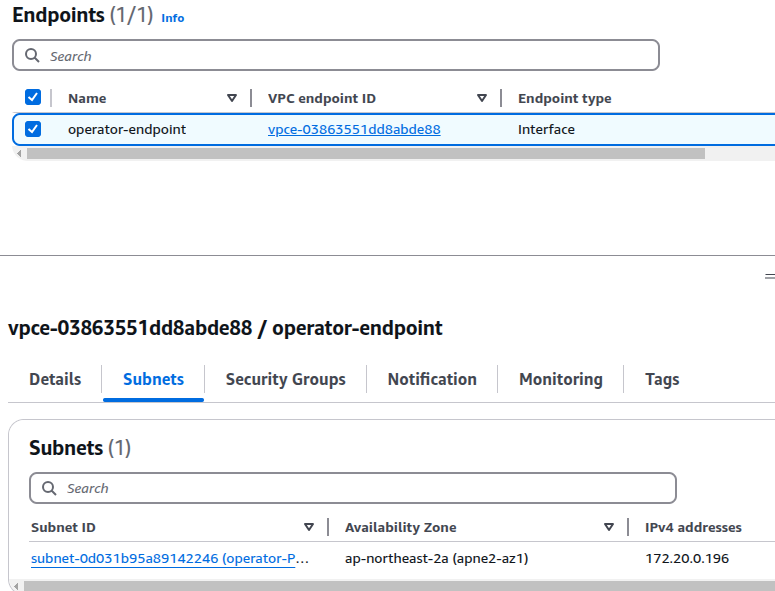
Task: Open the Monitoring tab
Action: click(560, 379)
